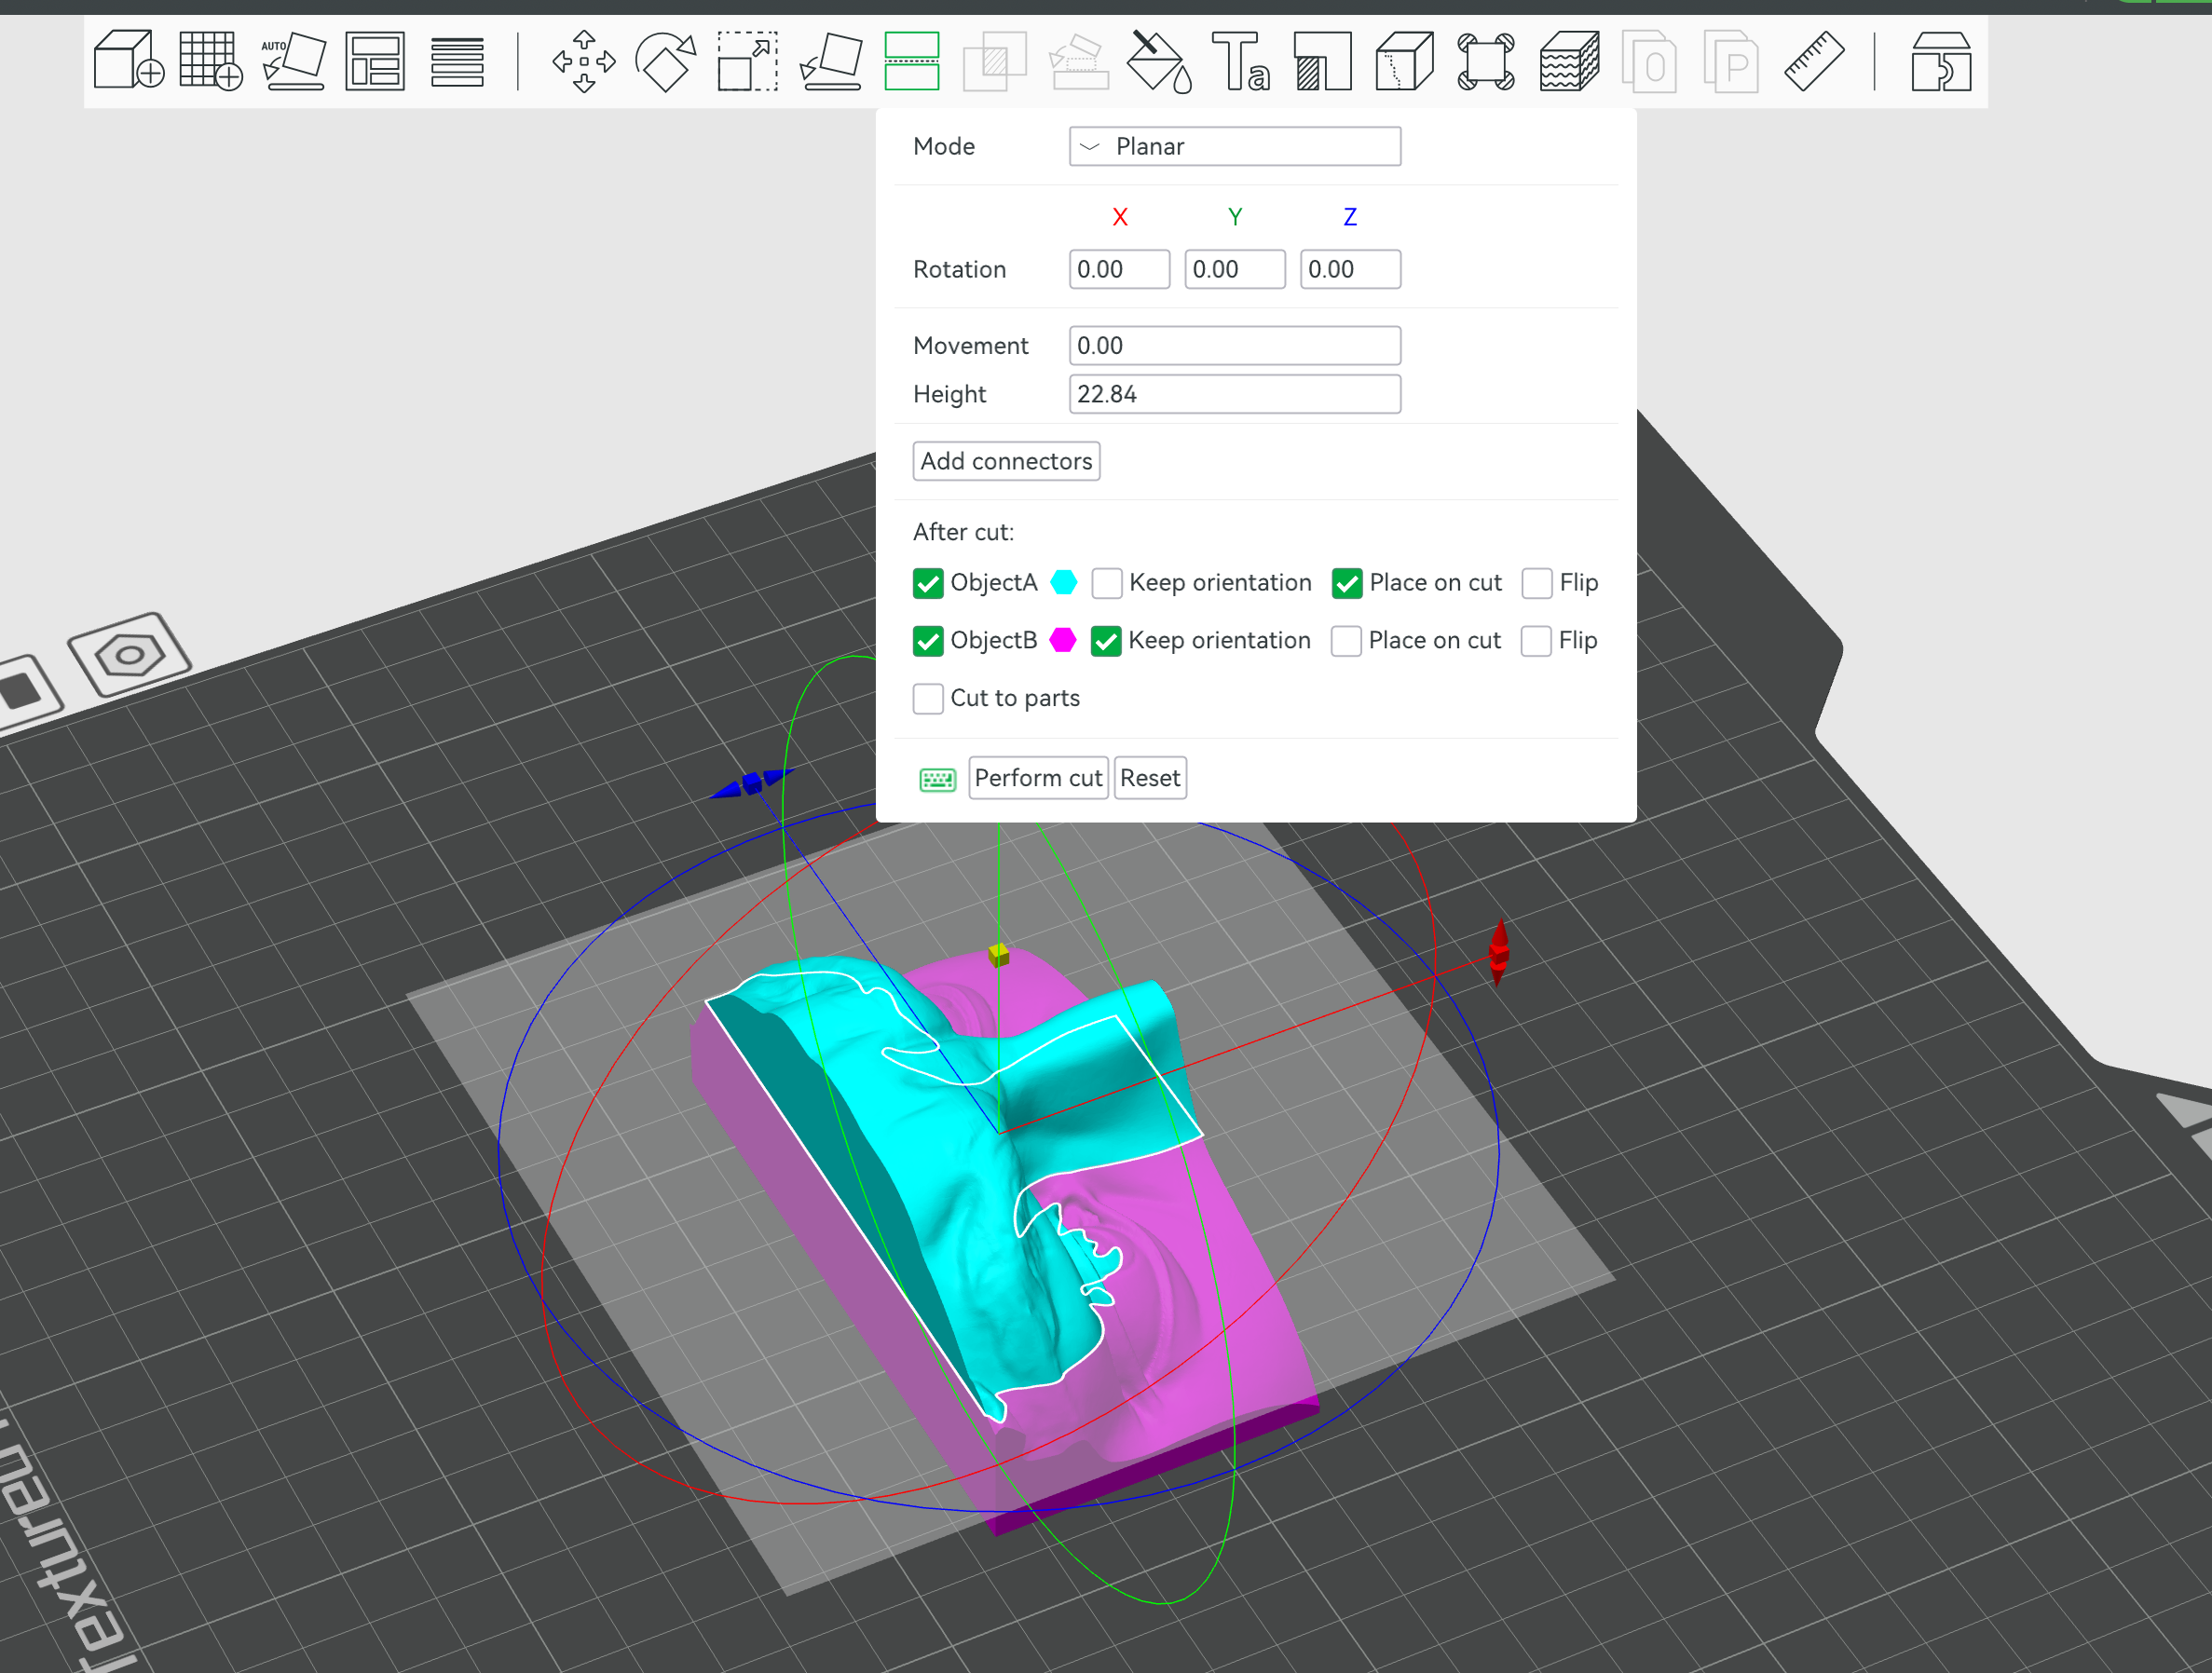Viewport: 2212px width, 1673px height.
Task: Click the Perform cut button
Action: coord(1038,778)
